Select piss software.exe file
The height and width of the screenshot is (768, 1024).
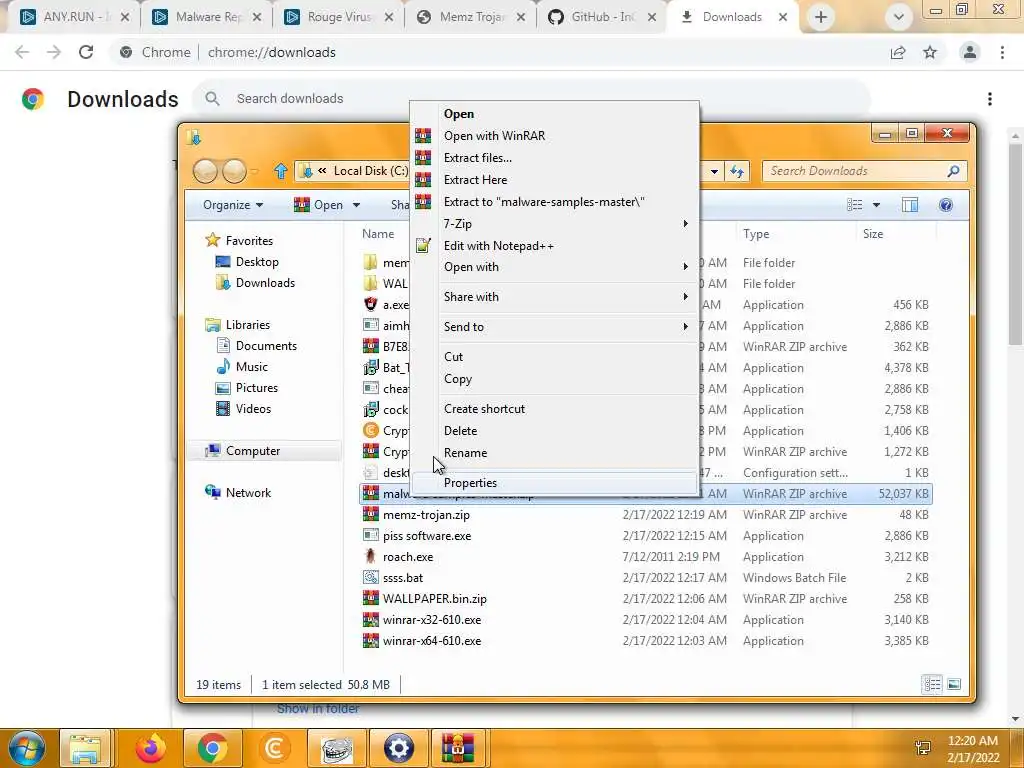point(426,536)
